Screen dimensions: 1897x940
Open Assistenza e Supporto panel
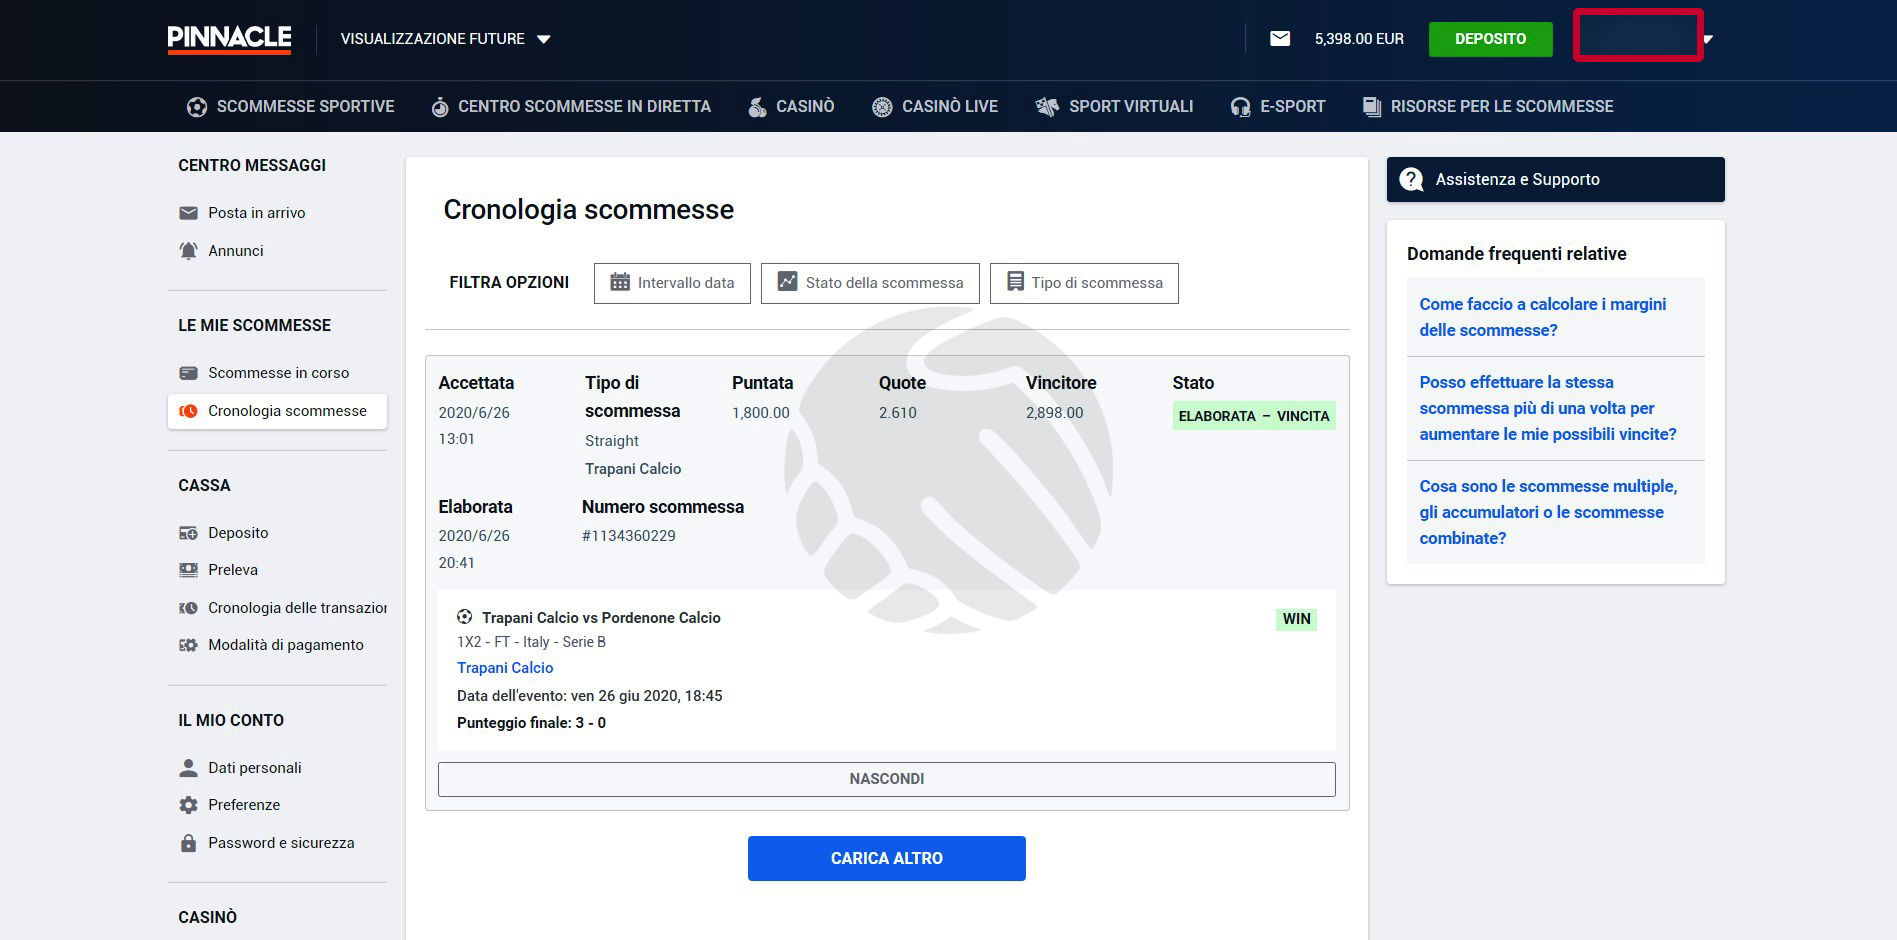click(1555, 180)
